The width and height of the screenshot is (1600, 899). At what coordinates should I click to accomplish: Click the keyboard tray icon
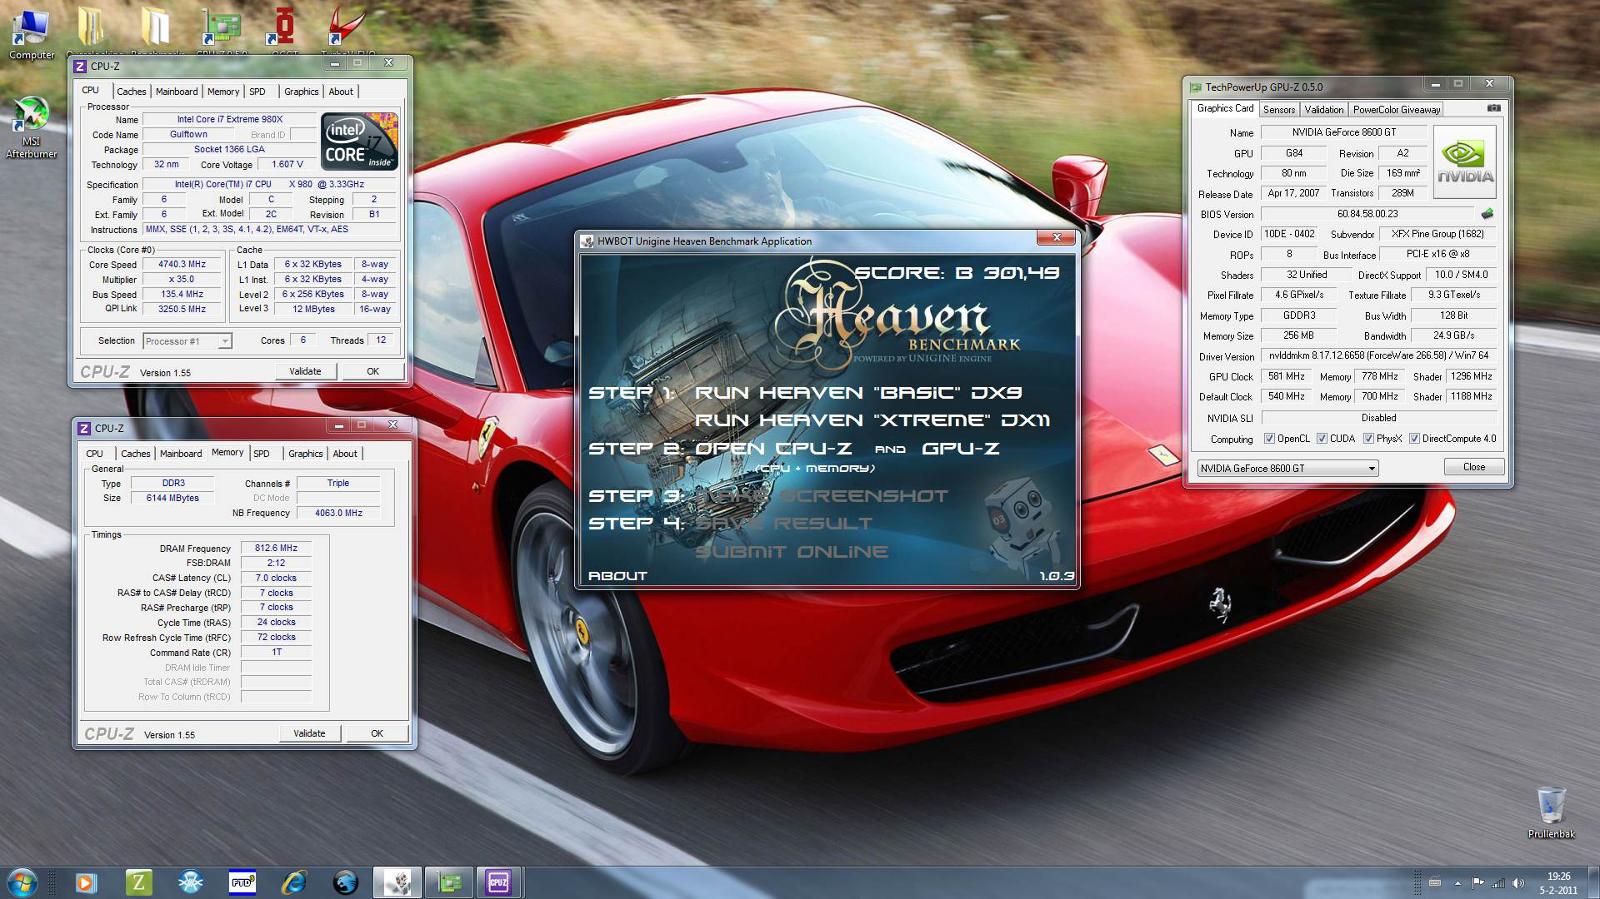click(1435, 883)
